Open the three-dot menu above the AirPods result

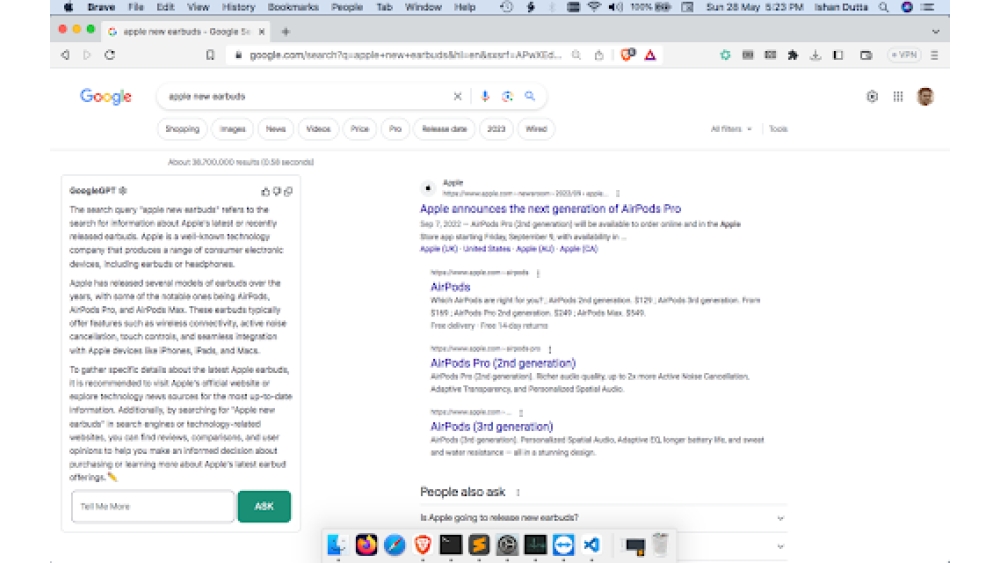pyautogui.click(x=538, y=273)
